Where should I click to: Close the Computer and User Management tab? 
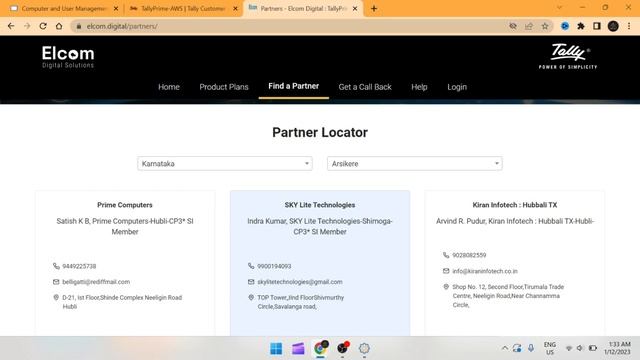(116, 8)
